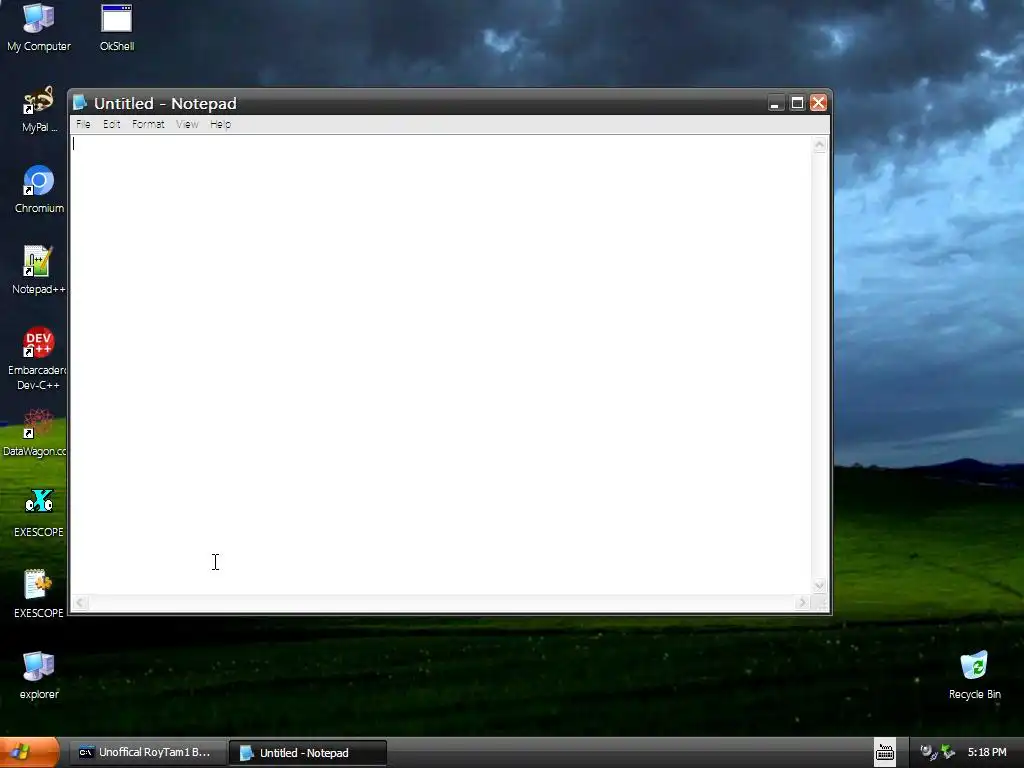Open the Windows Start button
Viewport: 1024px width, 768px height.
click(29, 752)
